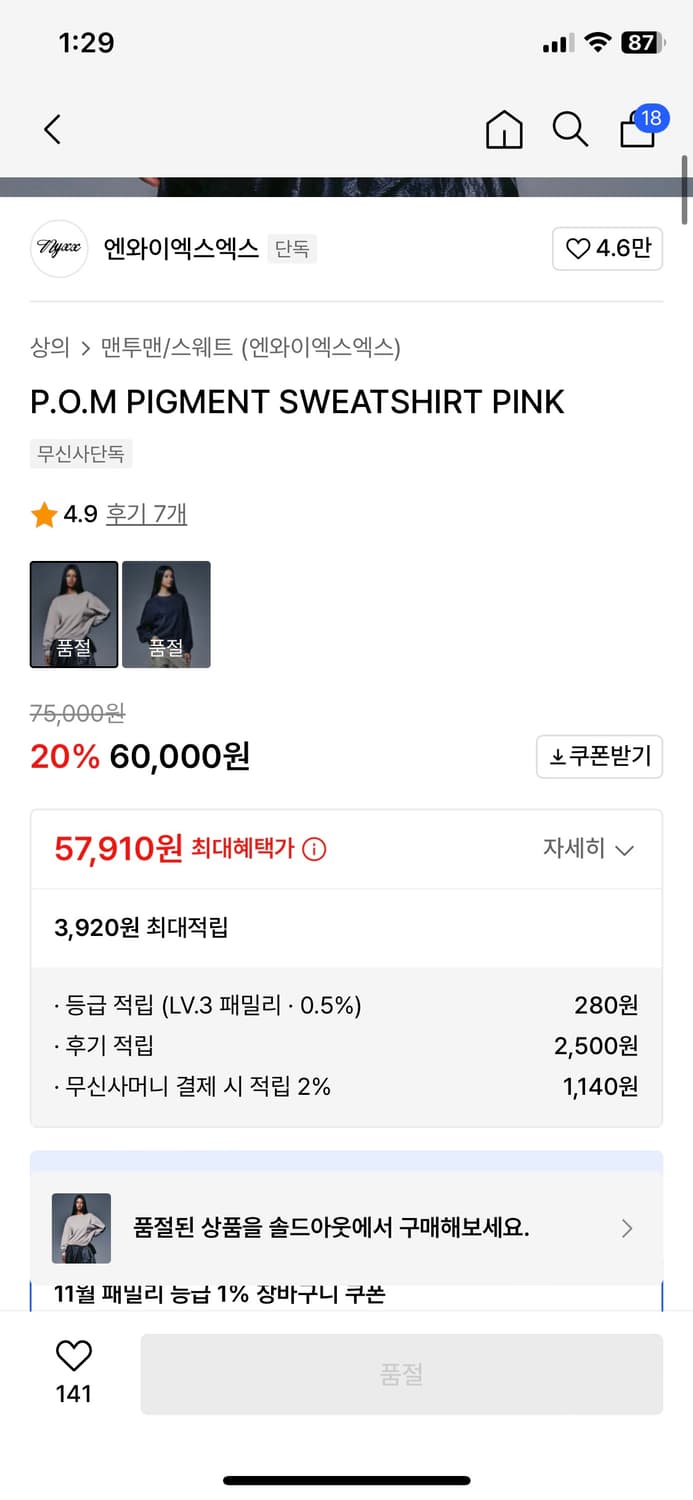Tap the info icon next to 최대혜택가
Viewport: 693px width, 1500px height.
tap(316, 848)
